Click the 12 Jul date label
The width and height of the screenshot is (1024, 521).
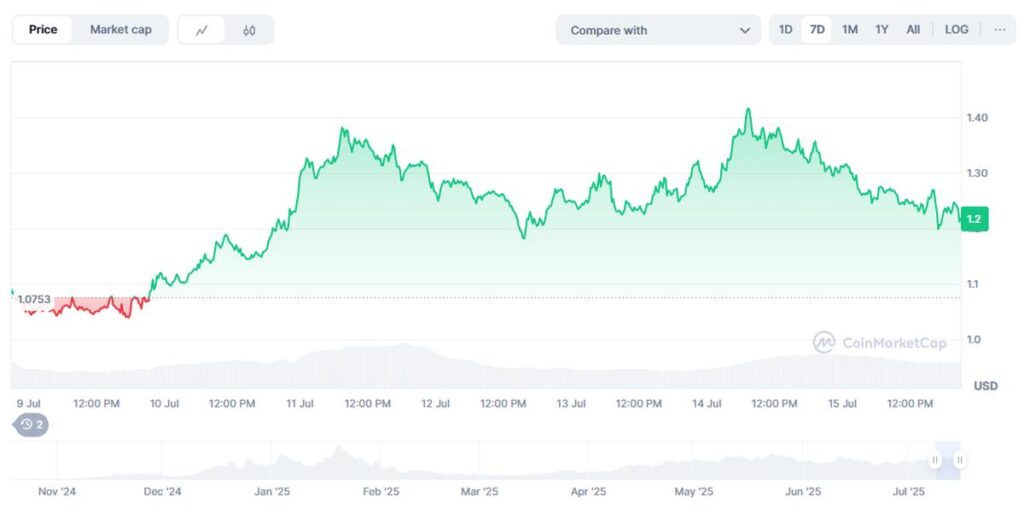tap(436, 403)
